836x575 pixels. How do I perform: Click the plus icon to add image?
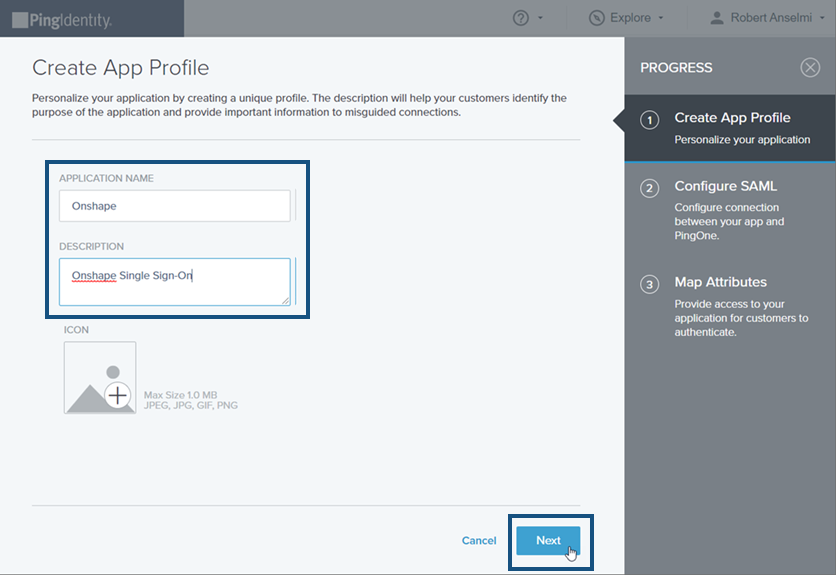(118, 395)
